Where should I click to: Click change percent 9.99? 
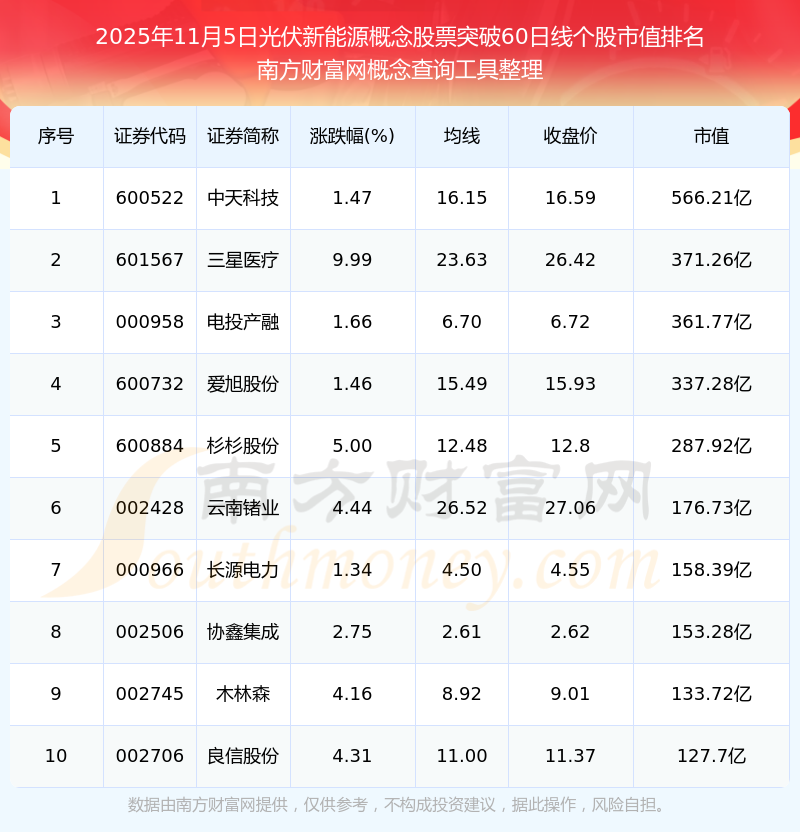click(352, 260)
